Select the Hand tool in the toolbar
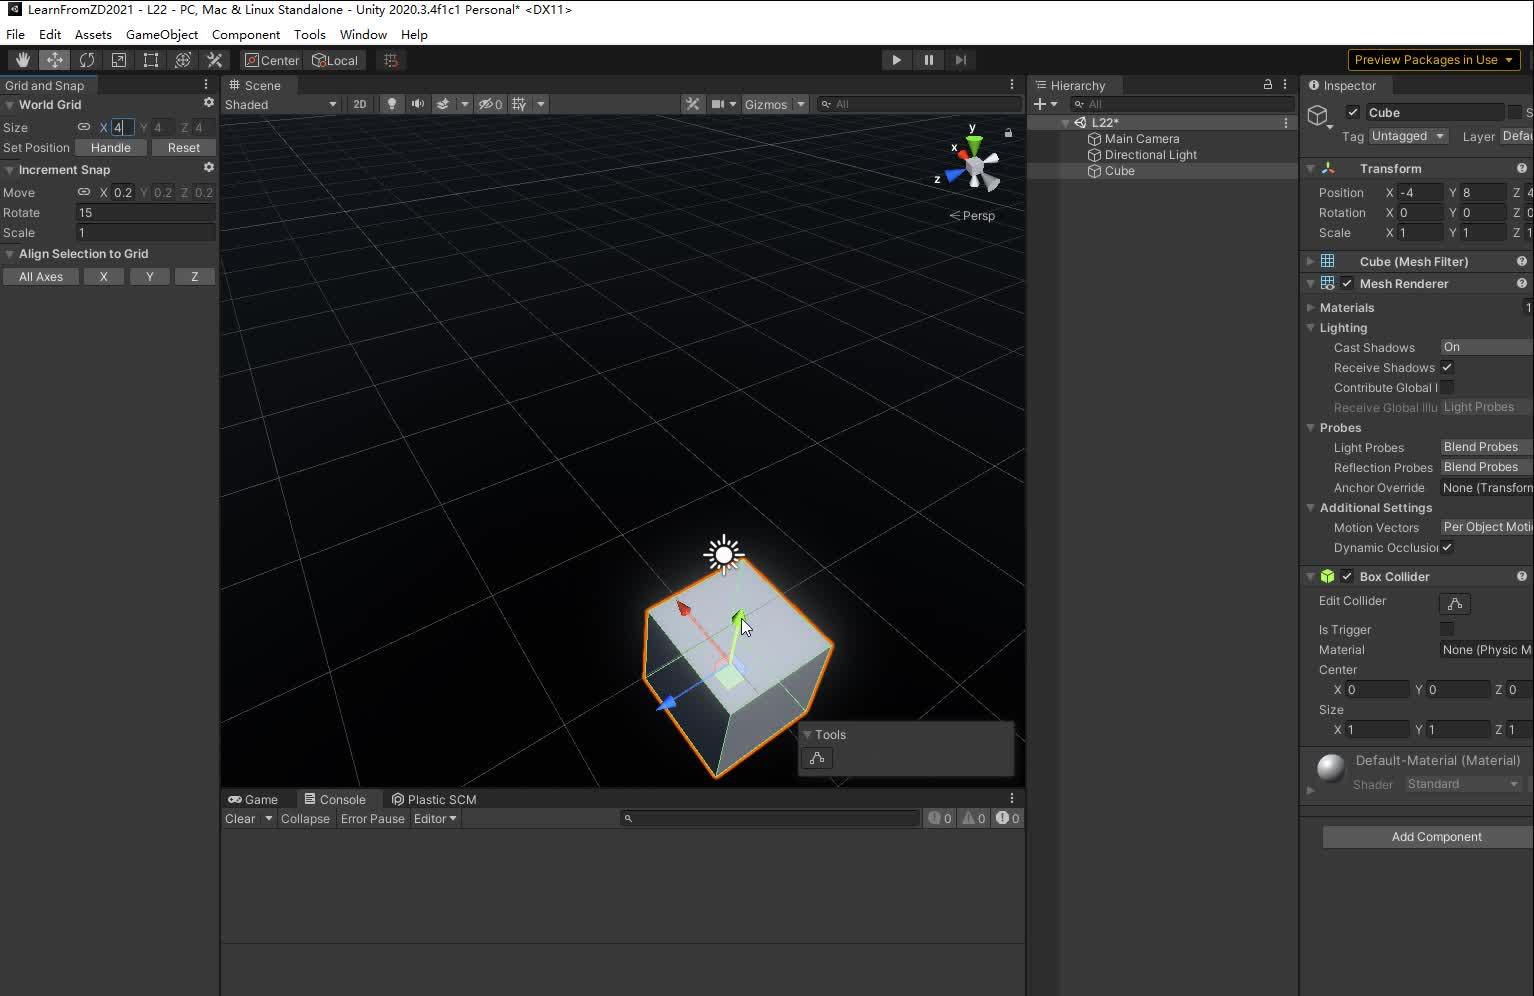The image size is (1534, 996). 22,60
